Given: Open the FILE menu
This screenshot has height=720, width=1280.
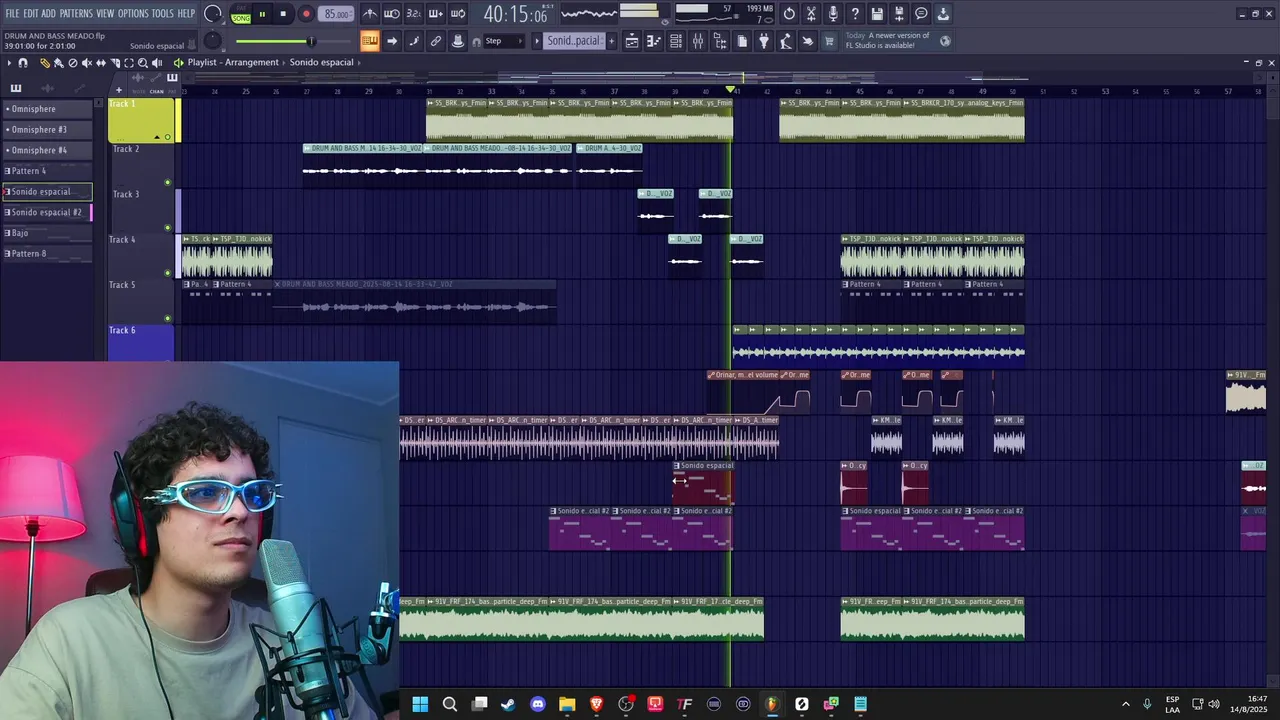Looking at the screenshot, I should (x=13, y=14).
